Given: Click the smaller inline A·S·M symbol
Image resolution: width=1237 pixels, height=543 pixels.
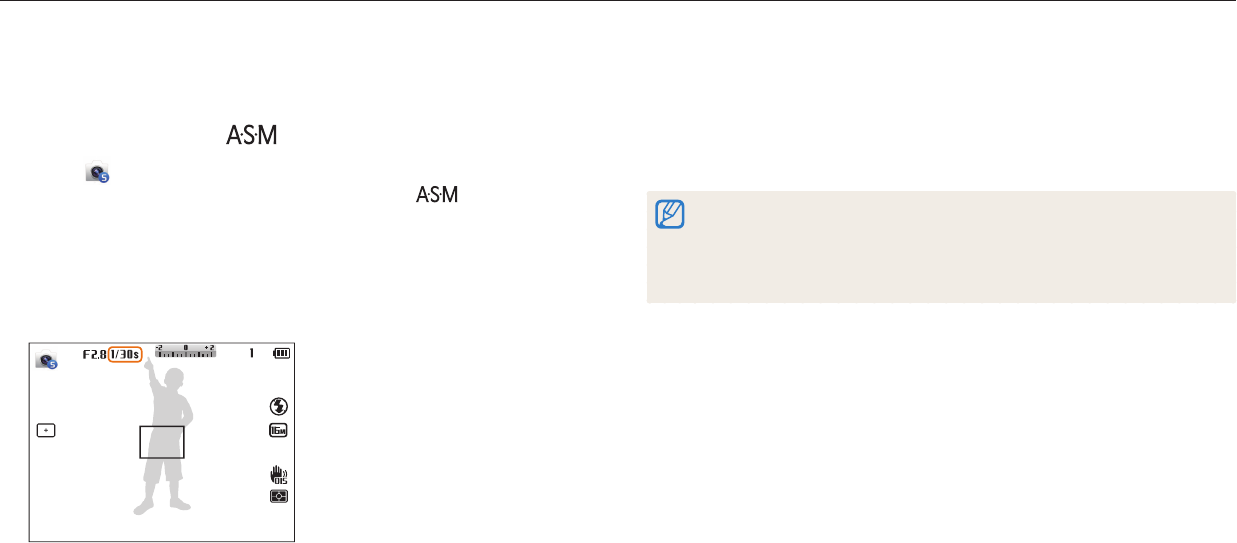Looking at the screenshot, I should 436,195.
